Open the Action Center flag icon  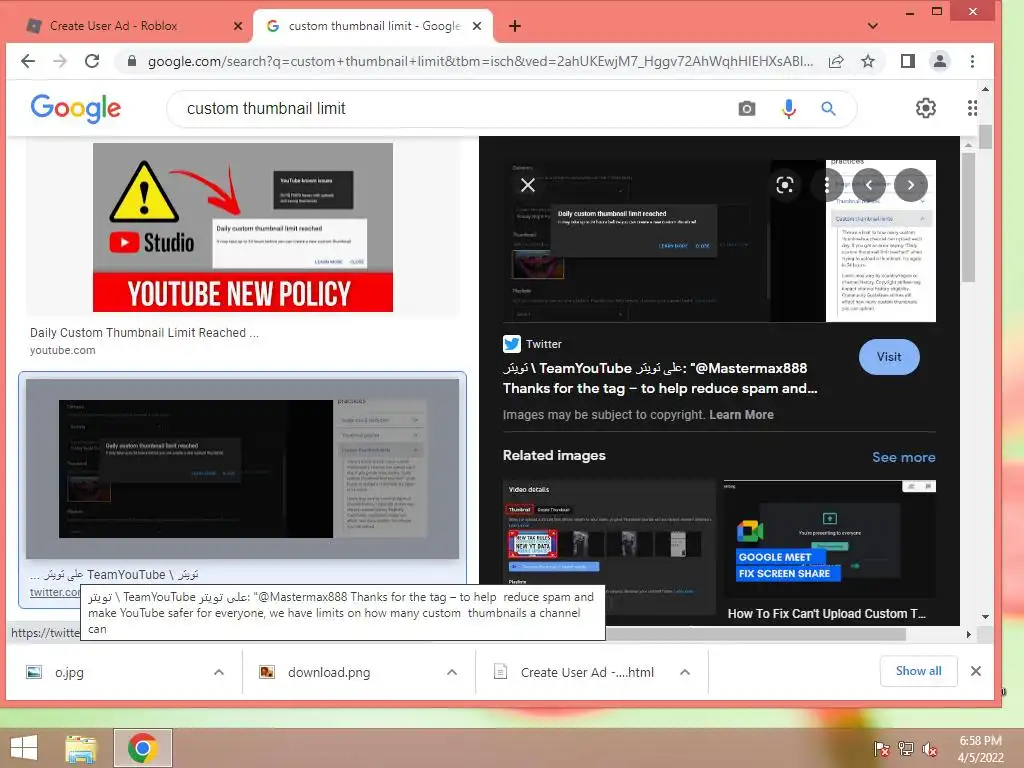coord(881,749)
